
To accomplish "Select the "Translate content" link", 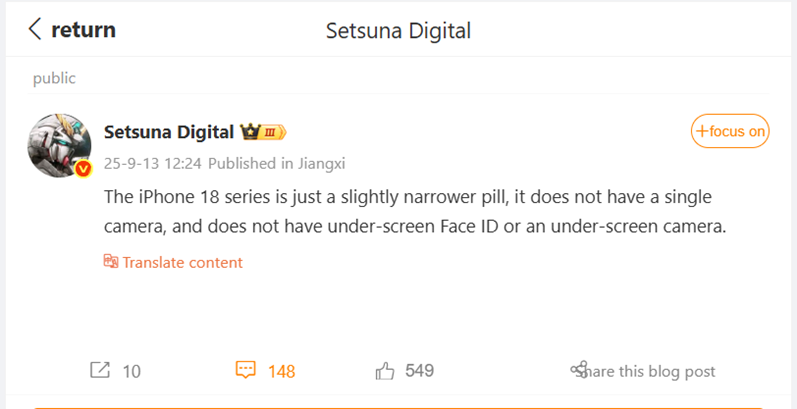I will point(182,262).
